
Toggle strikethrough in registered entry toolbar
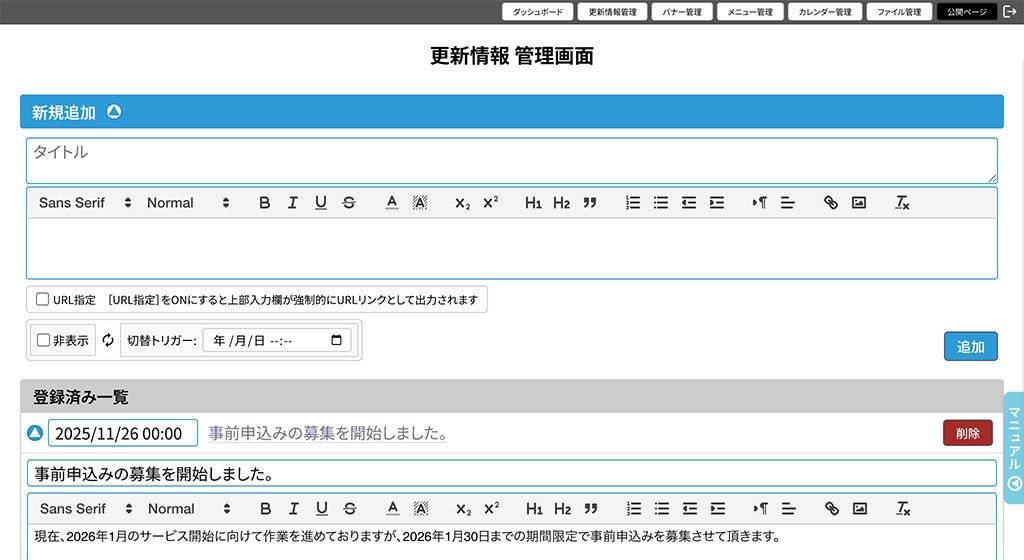[x=350, y=508]
